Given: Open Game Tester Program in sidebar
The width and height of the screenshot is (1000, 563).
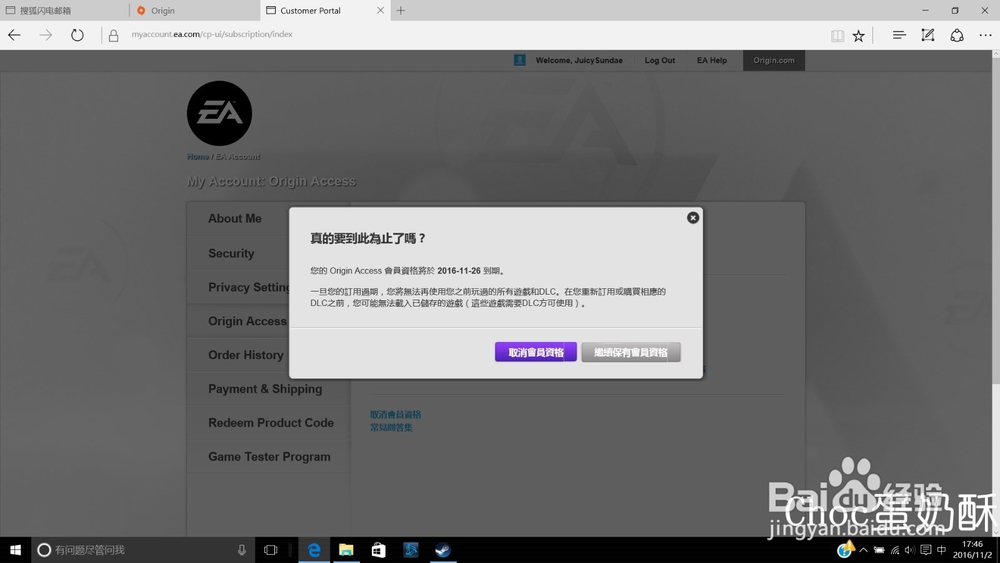Looking at the screenshot, I should 269,457.
